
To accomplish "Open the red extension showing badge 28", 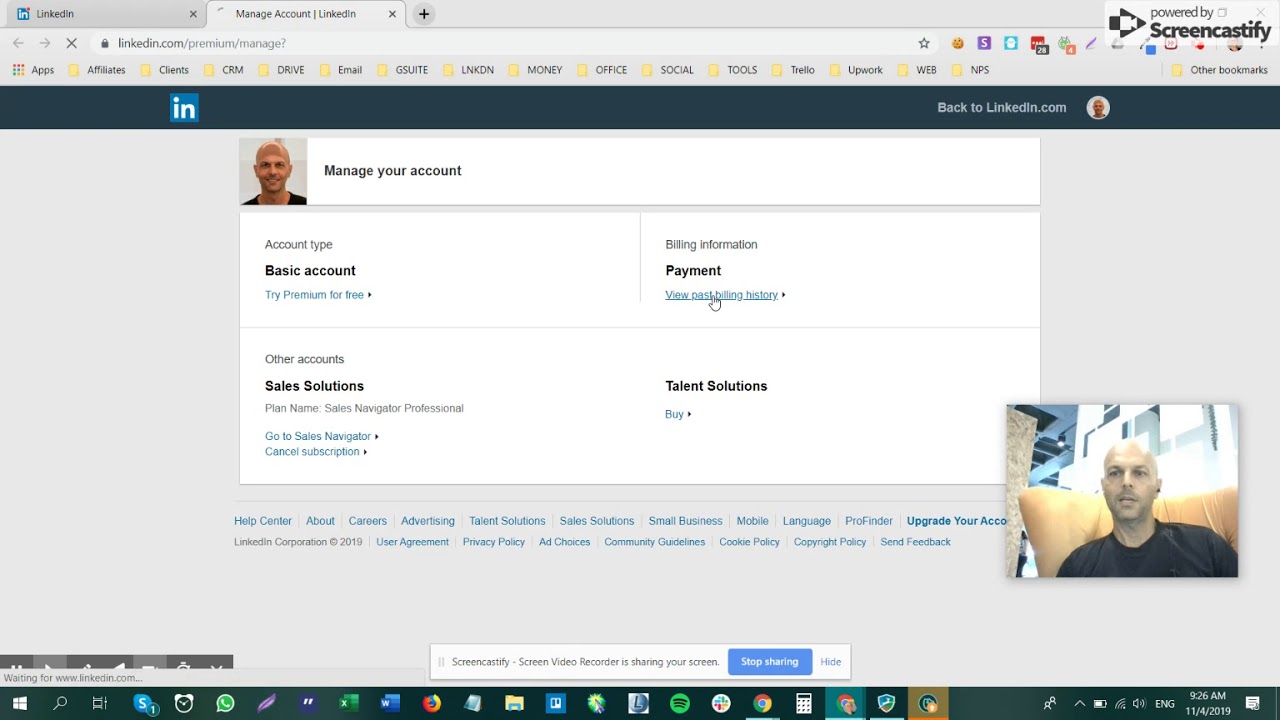I will 1039,44.
